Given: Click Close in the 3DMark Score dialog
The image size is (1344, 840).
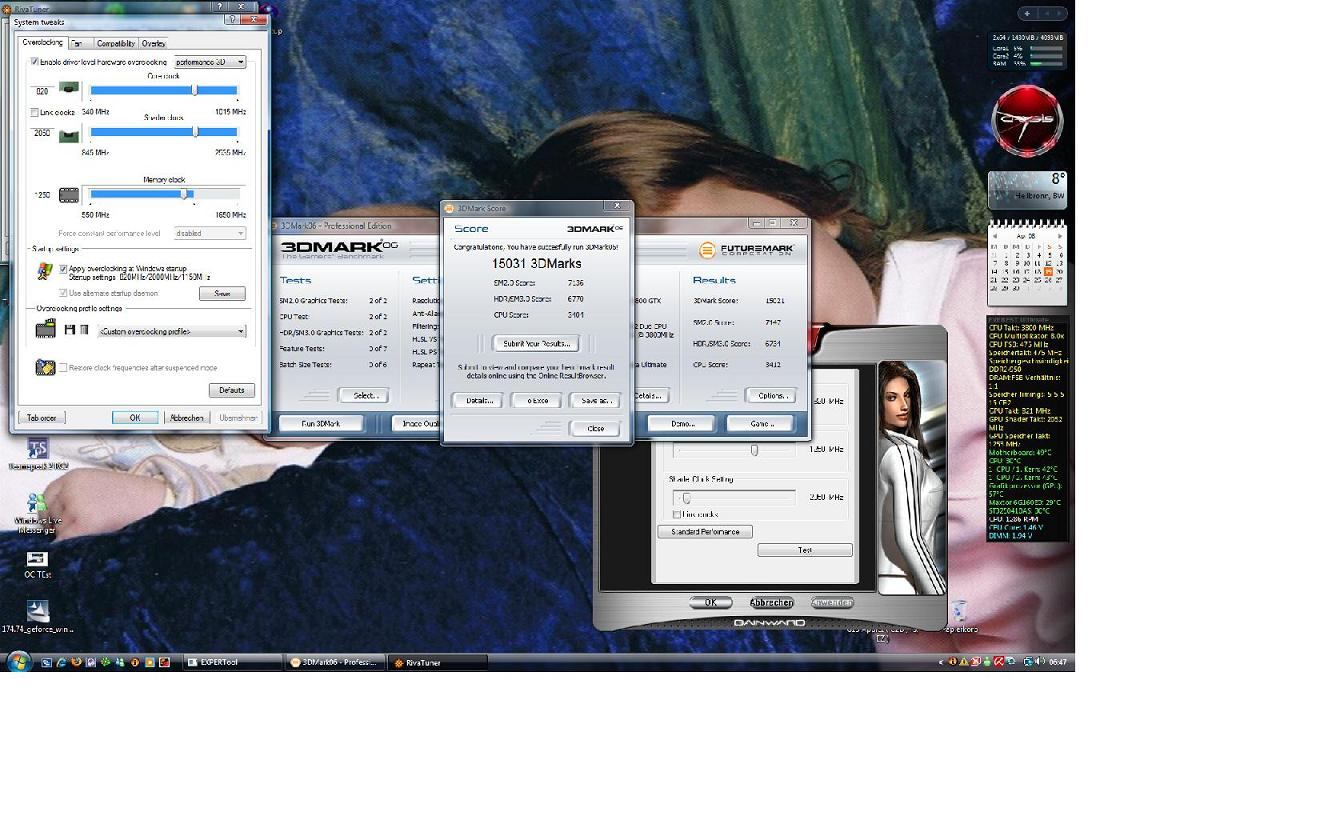Looking at the screenshot, I should pos(595,428).
